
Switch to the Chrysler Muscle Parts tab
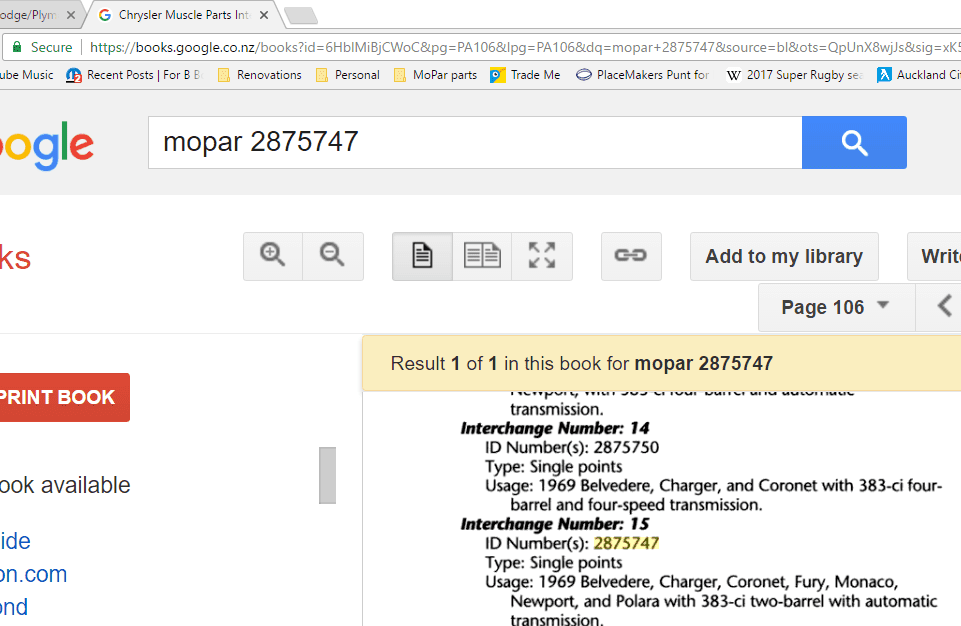(x=184, y=15)
